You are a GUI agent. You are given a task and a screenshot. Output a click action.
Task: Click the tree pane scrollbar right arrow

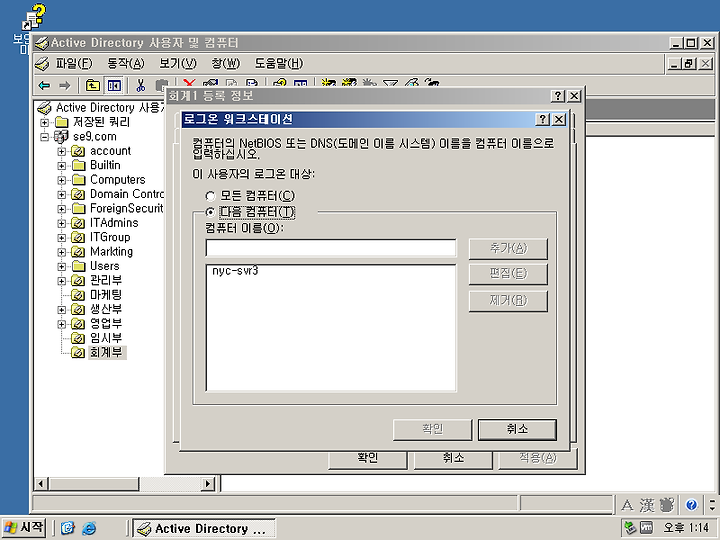point(208,484)
